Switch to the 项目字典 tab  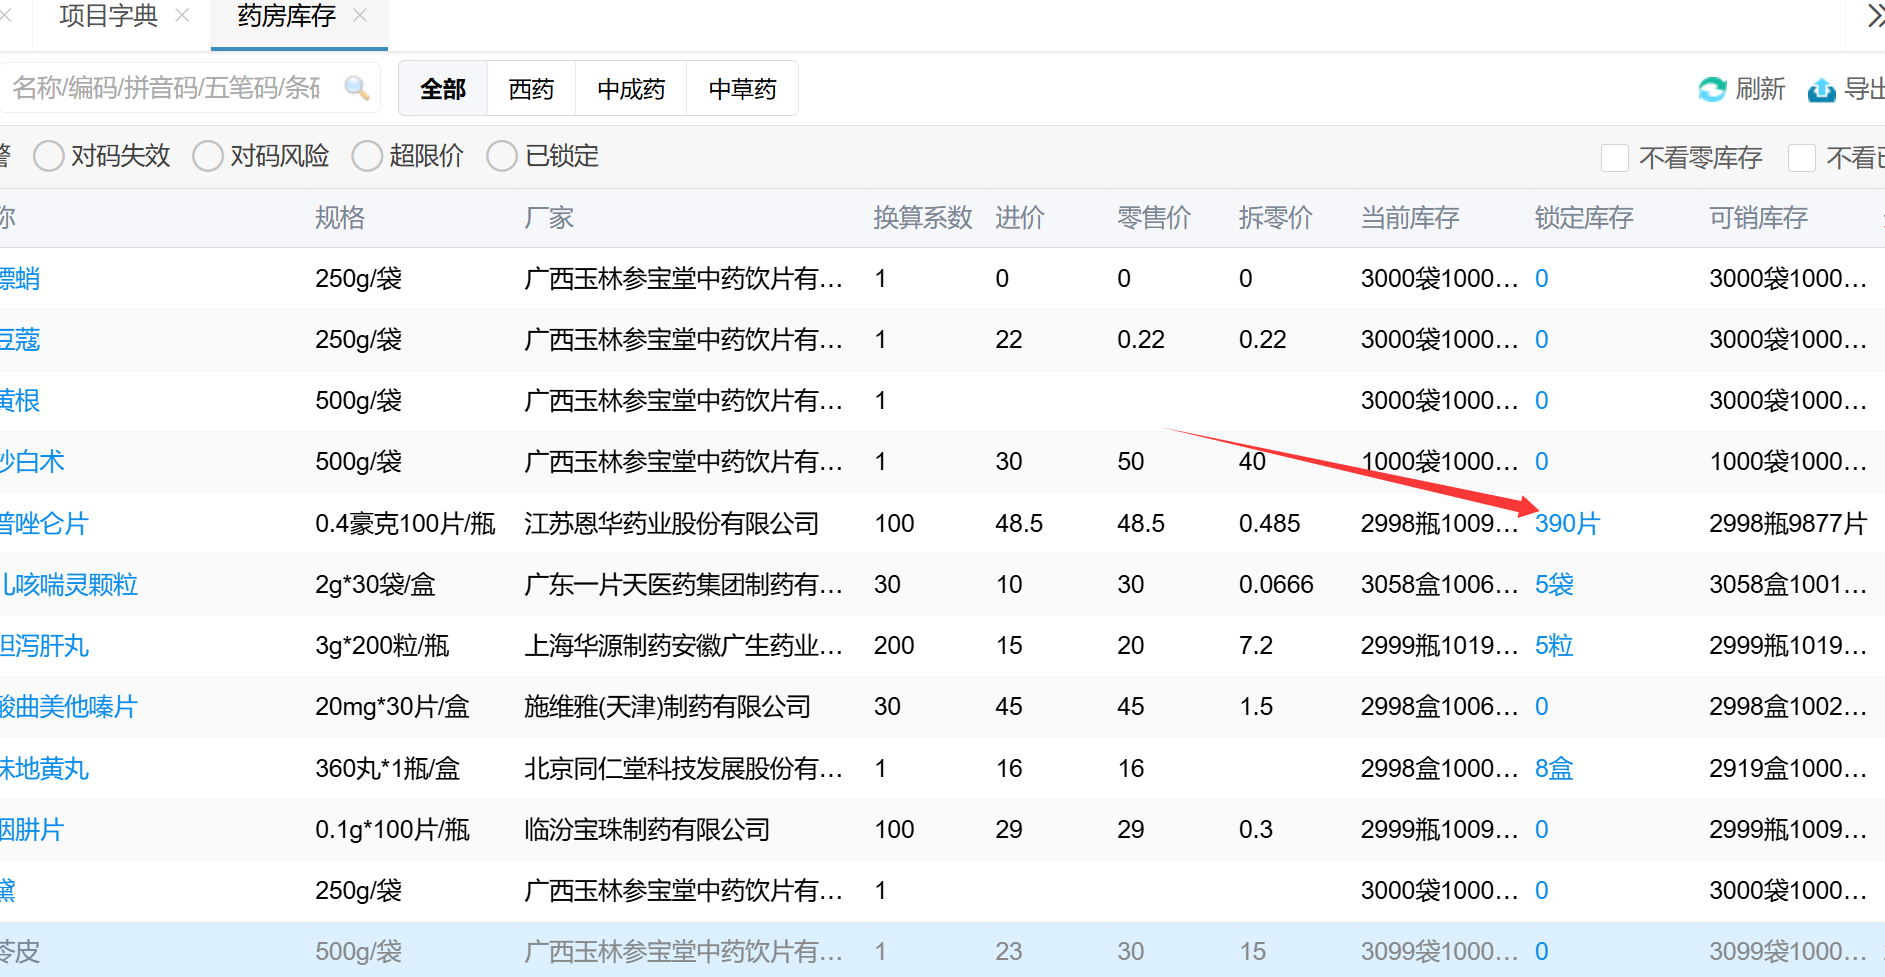tap(108, 16)
